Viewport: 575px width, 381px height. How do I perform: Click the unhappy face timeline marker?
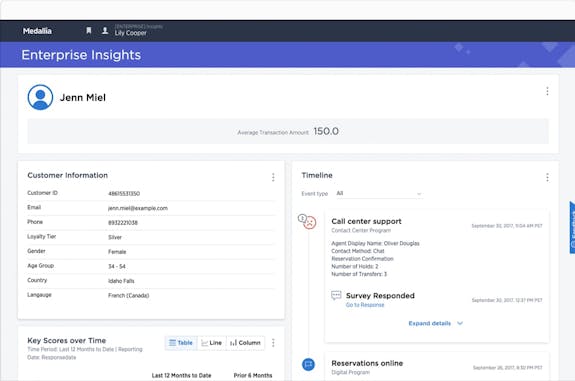pyautogui.click(x=310, y=222)
